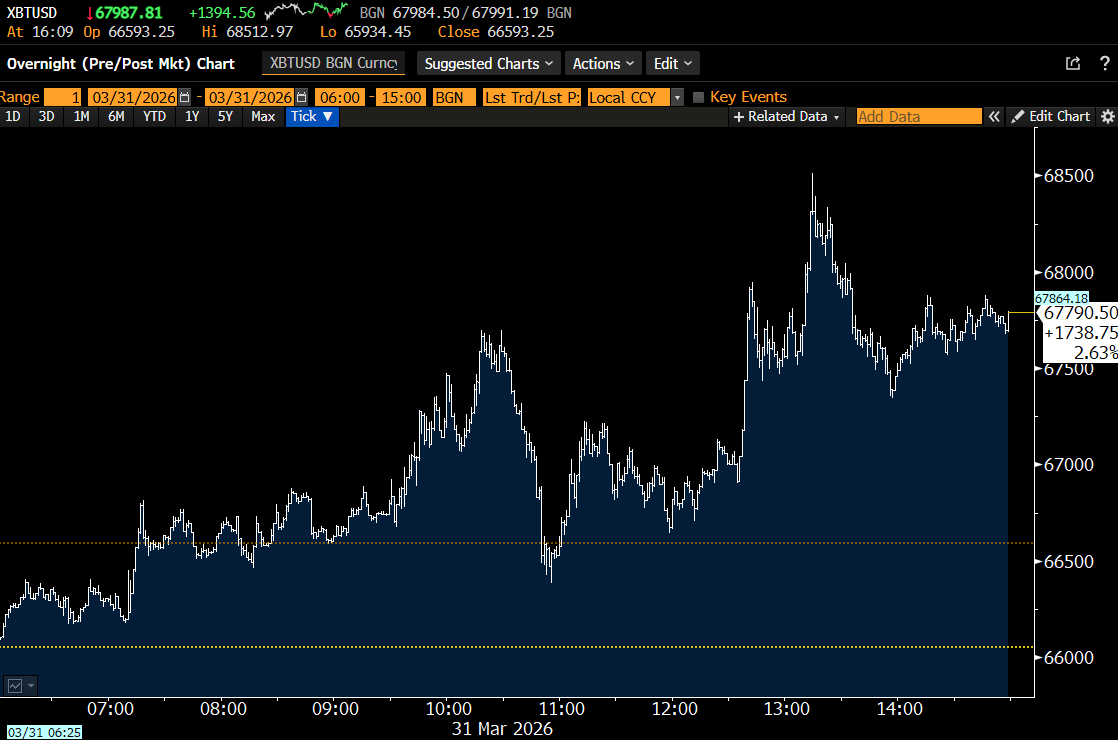Click the 03/31 06:25 timestamp label
The width and height of the screenshot is (1118, 740).
44,732
